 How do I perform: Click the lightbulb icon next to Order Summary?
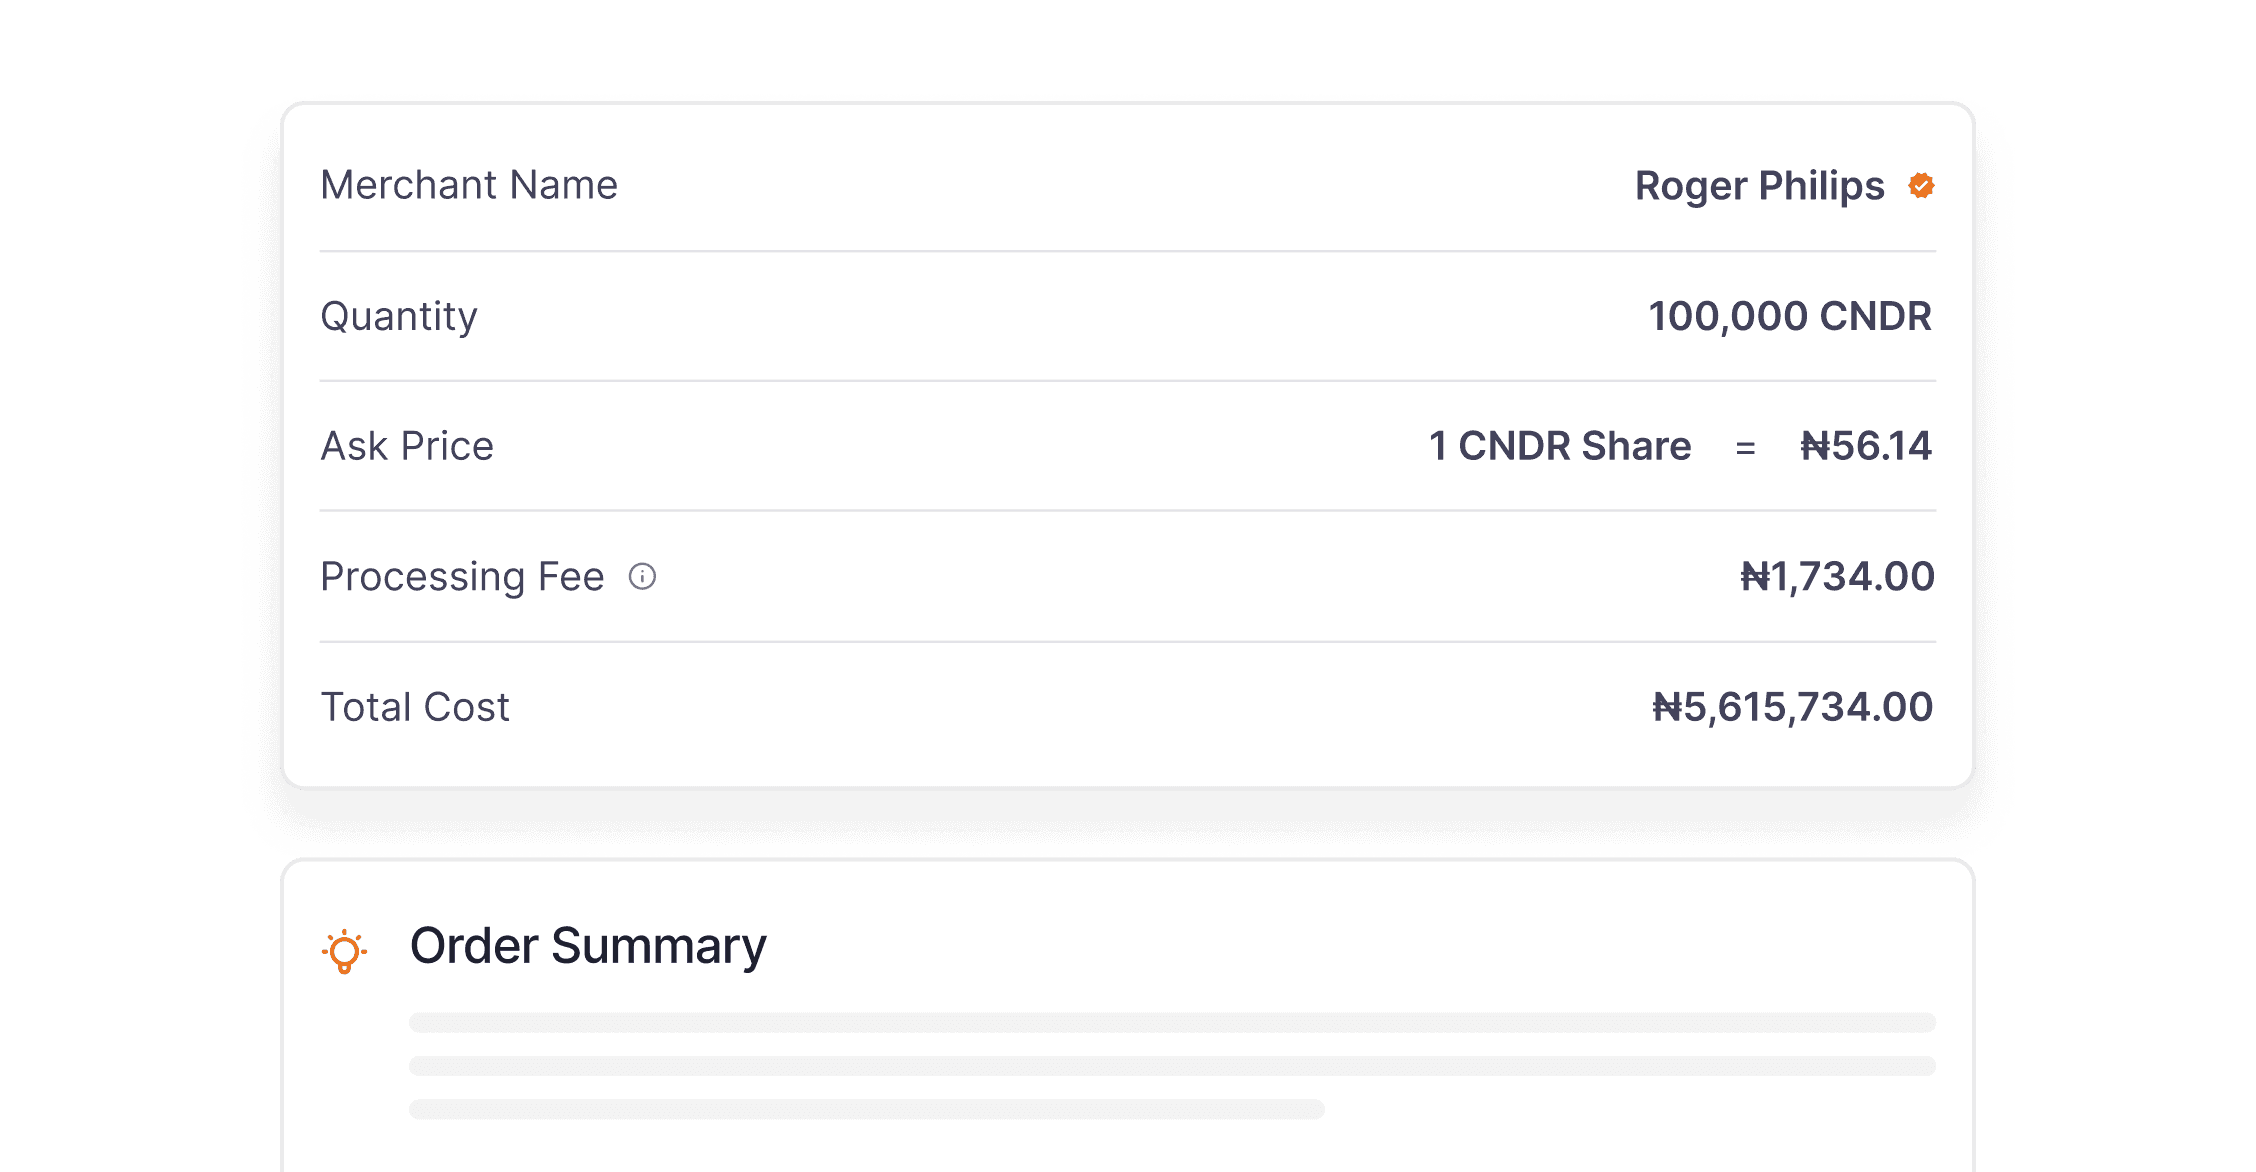click(344, 950)
